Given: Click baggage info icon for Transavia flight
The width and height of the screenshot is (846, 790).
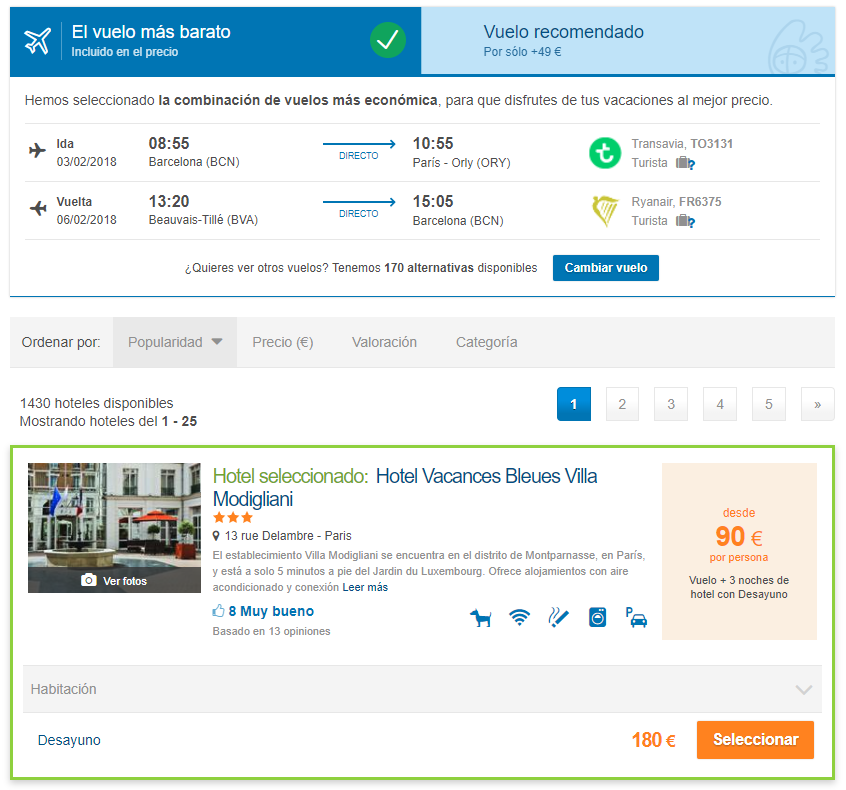Looking at the screenshot, I should pyautogui.click(x=684, y=163).
